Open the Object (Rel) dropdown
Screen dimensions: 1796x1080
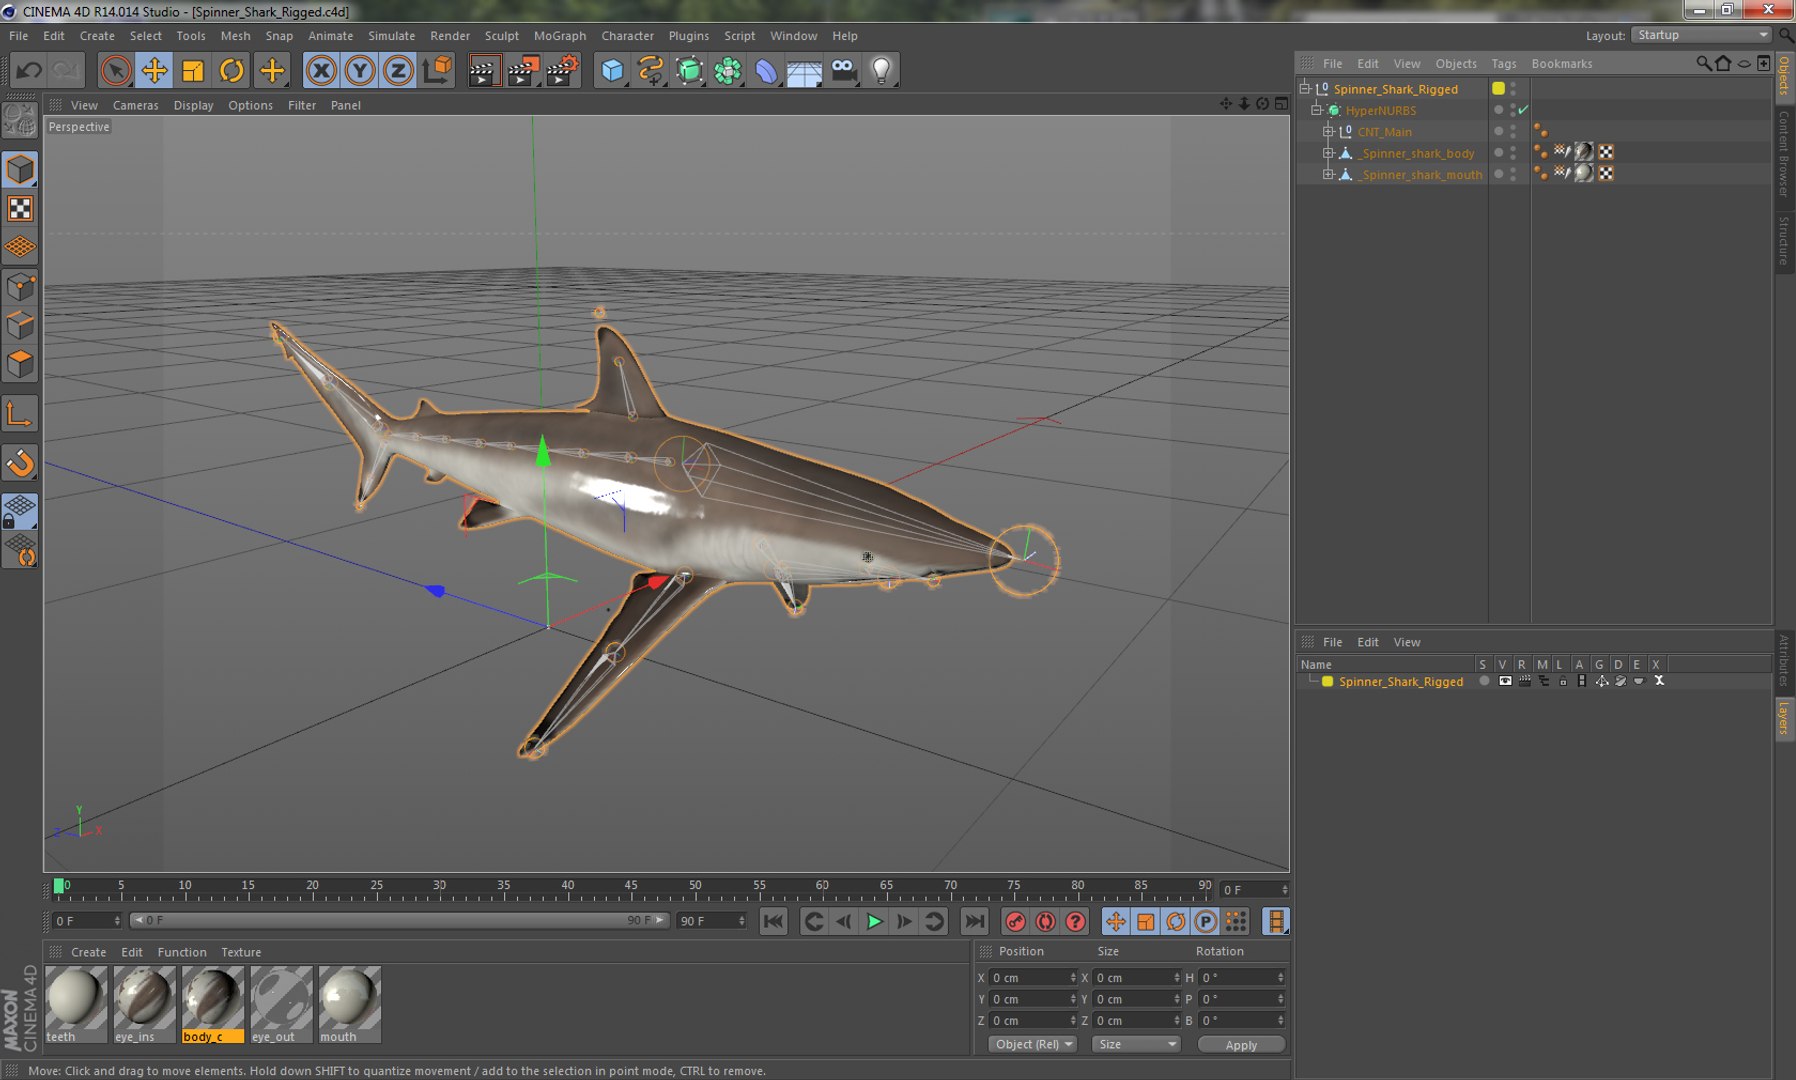click(1033, 1044)
